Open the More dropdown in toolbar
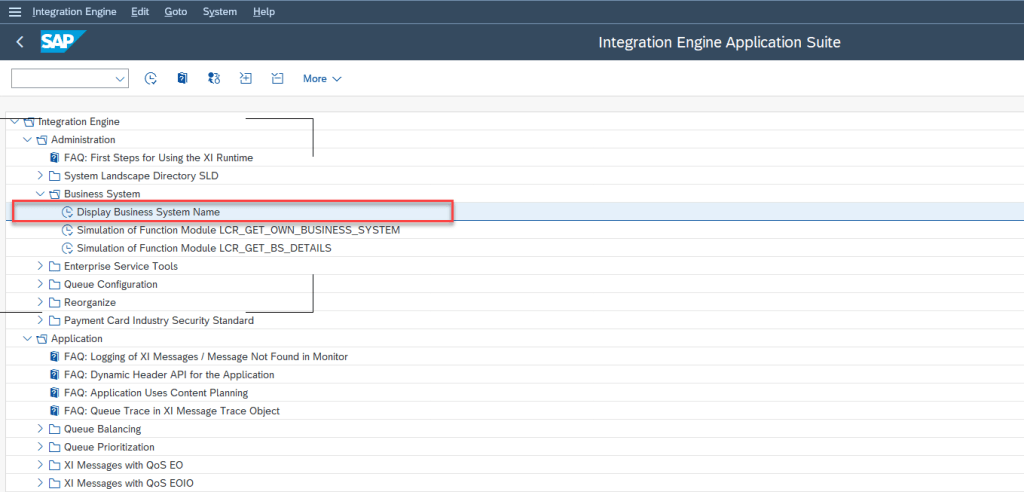Viewport: 1024px width, 492px height. [322, 78]
